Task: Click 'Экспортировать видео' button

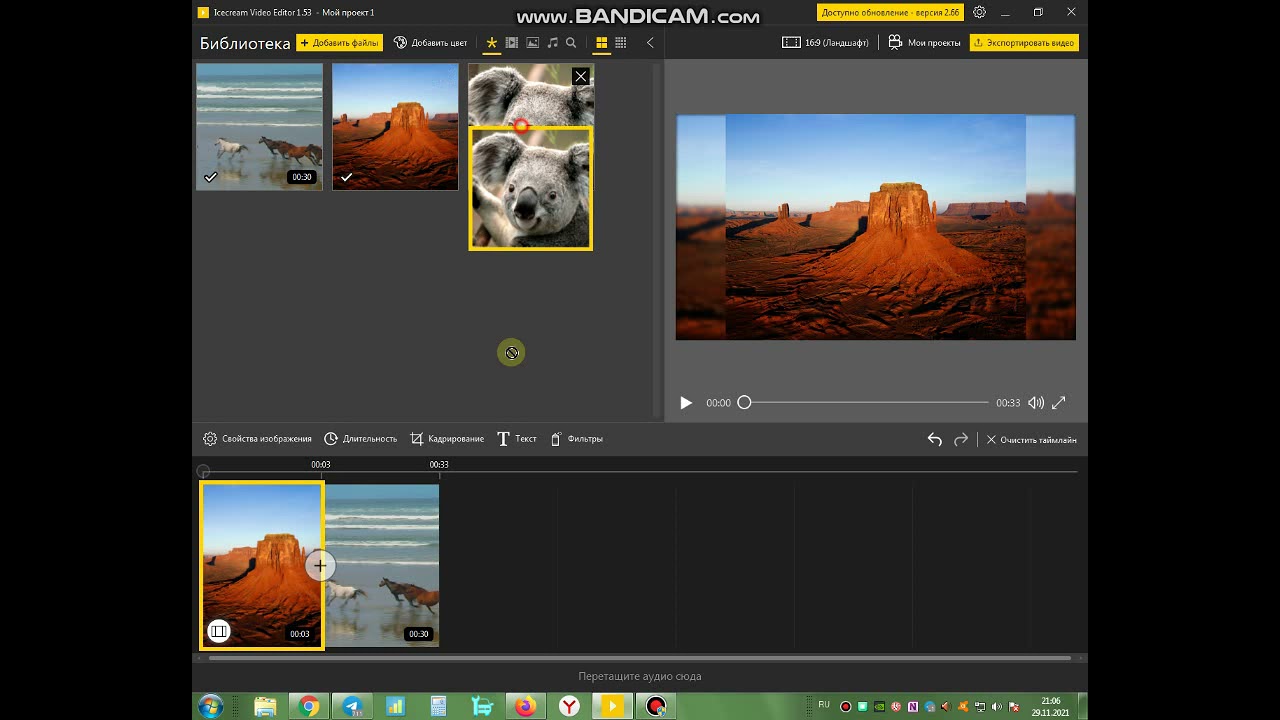Action: tap(1024, 43)
